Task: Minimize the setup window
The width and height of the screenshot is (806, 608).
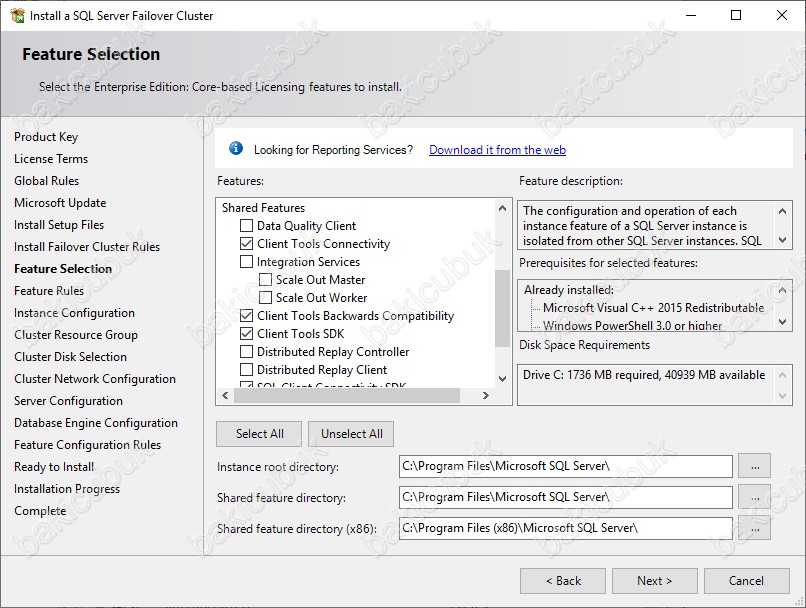Action: point(691,15)
